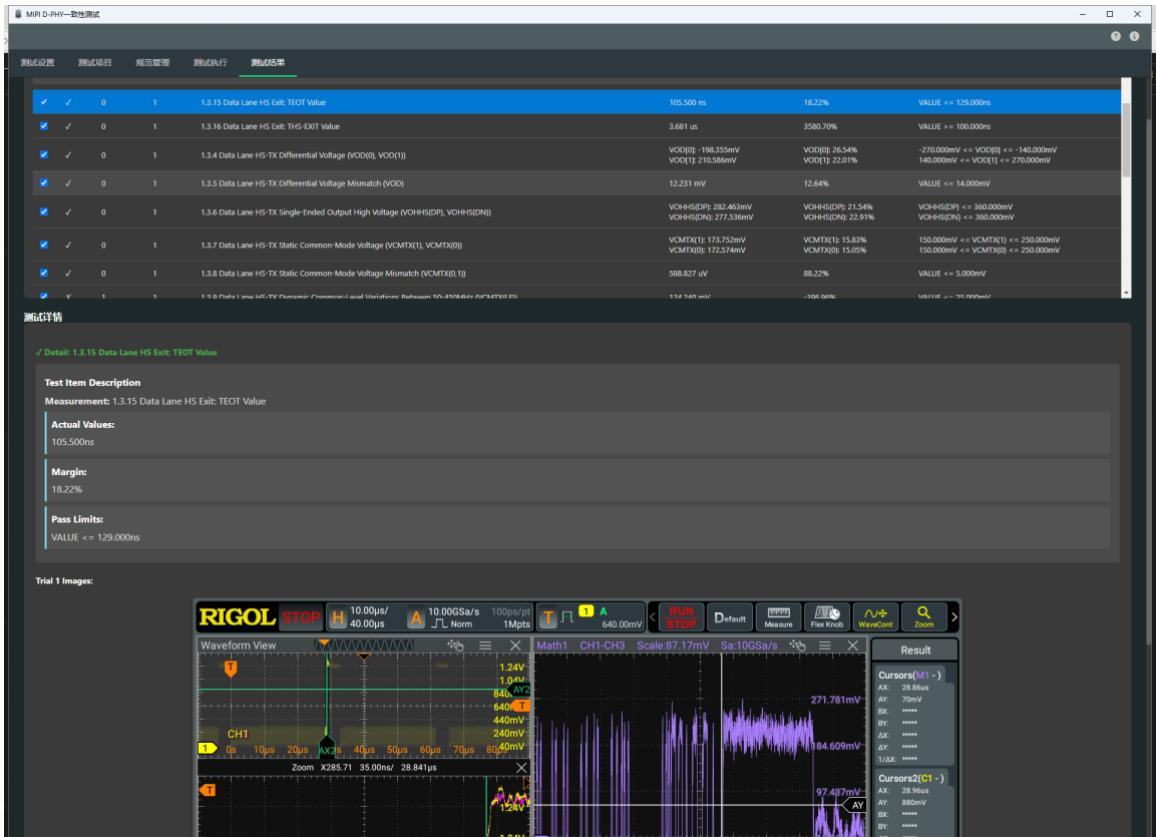Click the info icon in the header

point(1134,36)
